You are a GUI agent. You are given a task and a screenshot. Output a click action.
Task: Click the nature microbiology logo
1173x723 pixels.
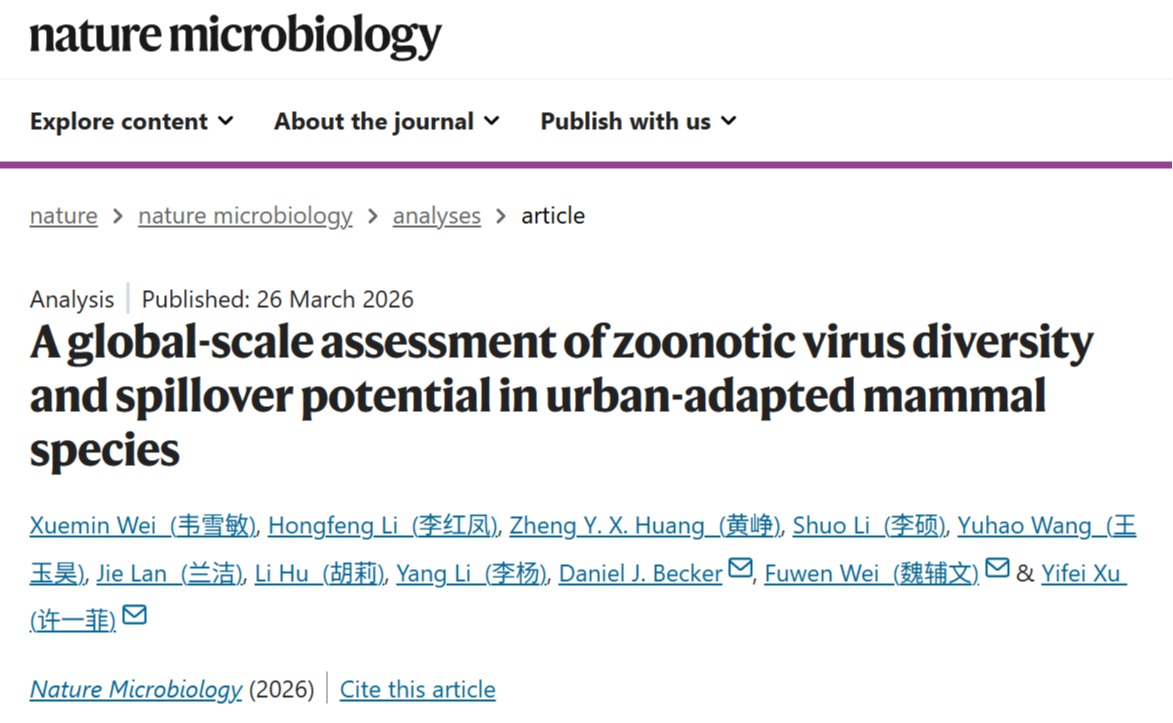coord(236,37)
